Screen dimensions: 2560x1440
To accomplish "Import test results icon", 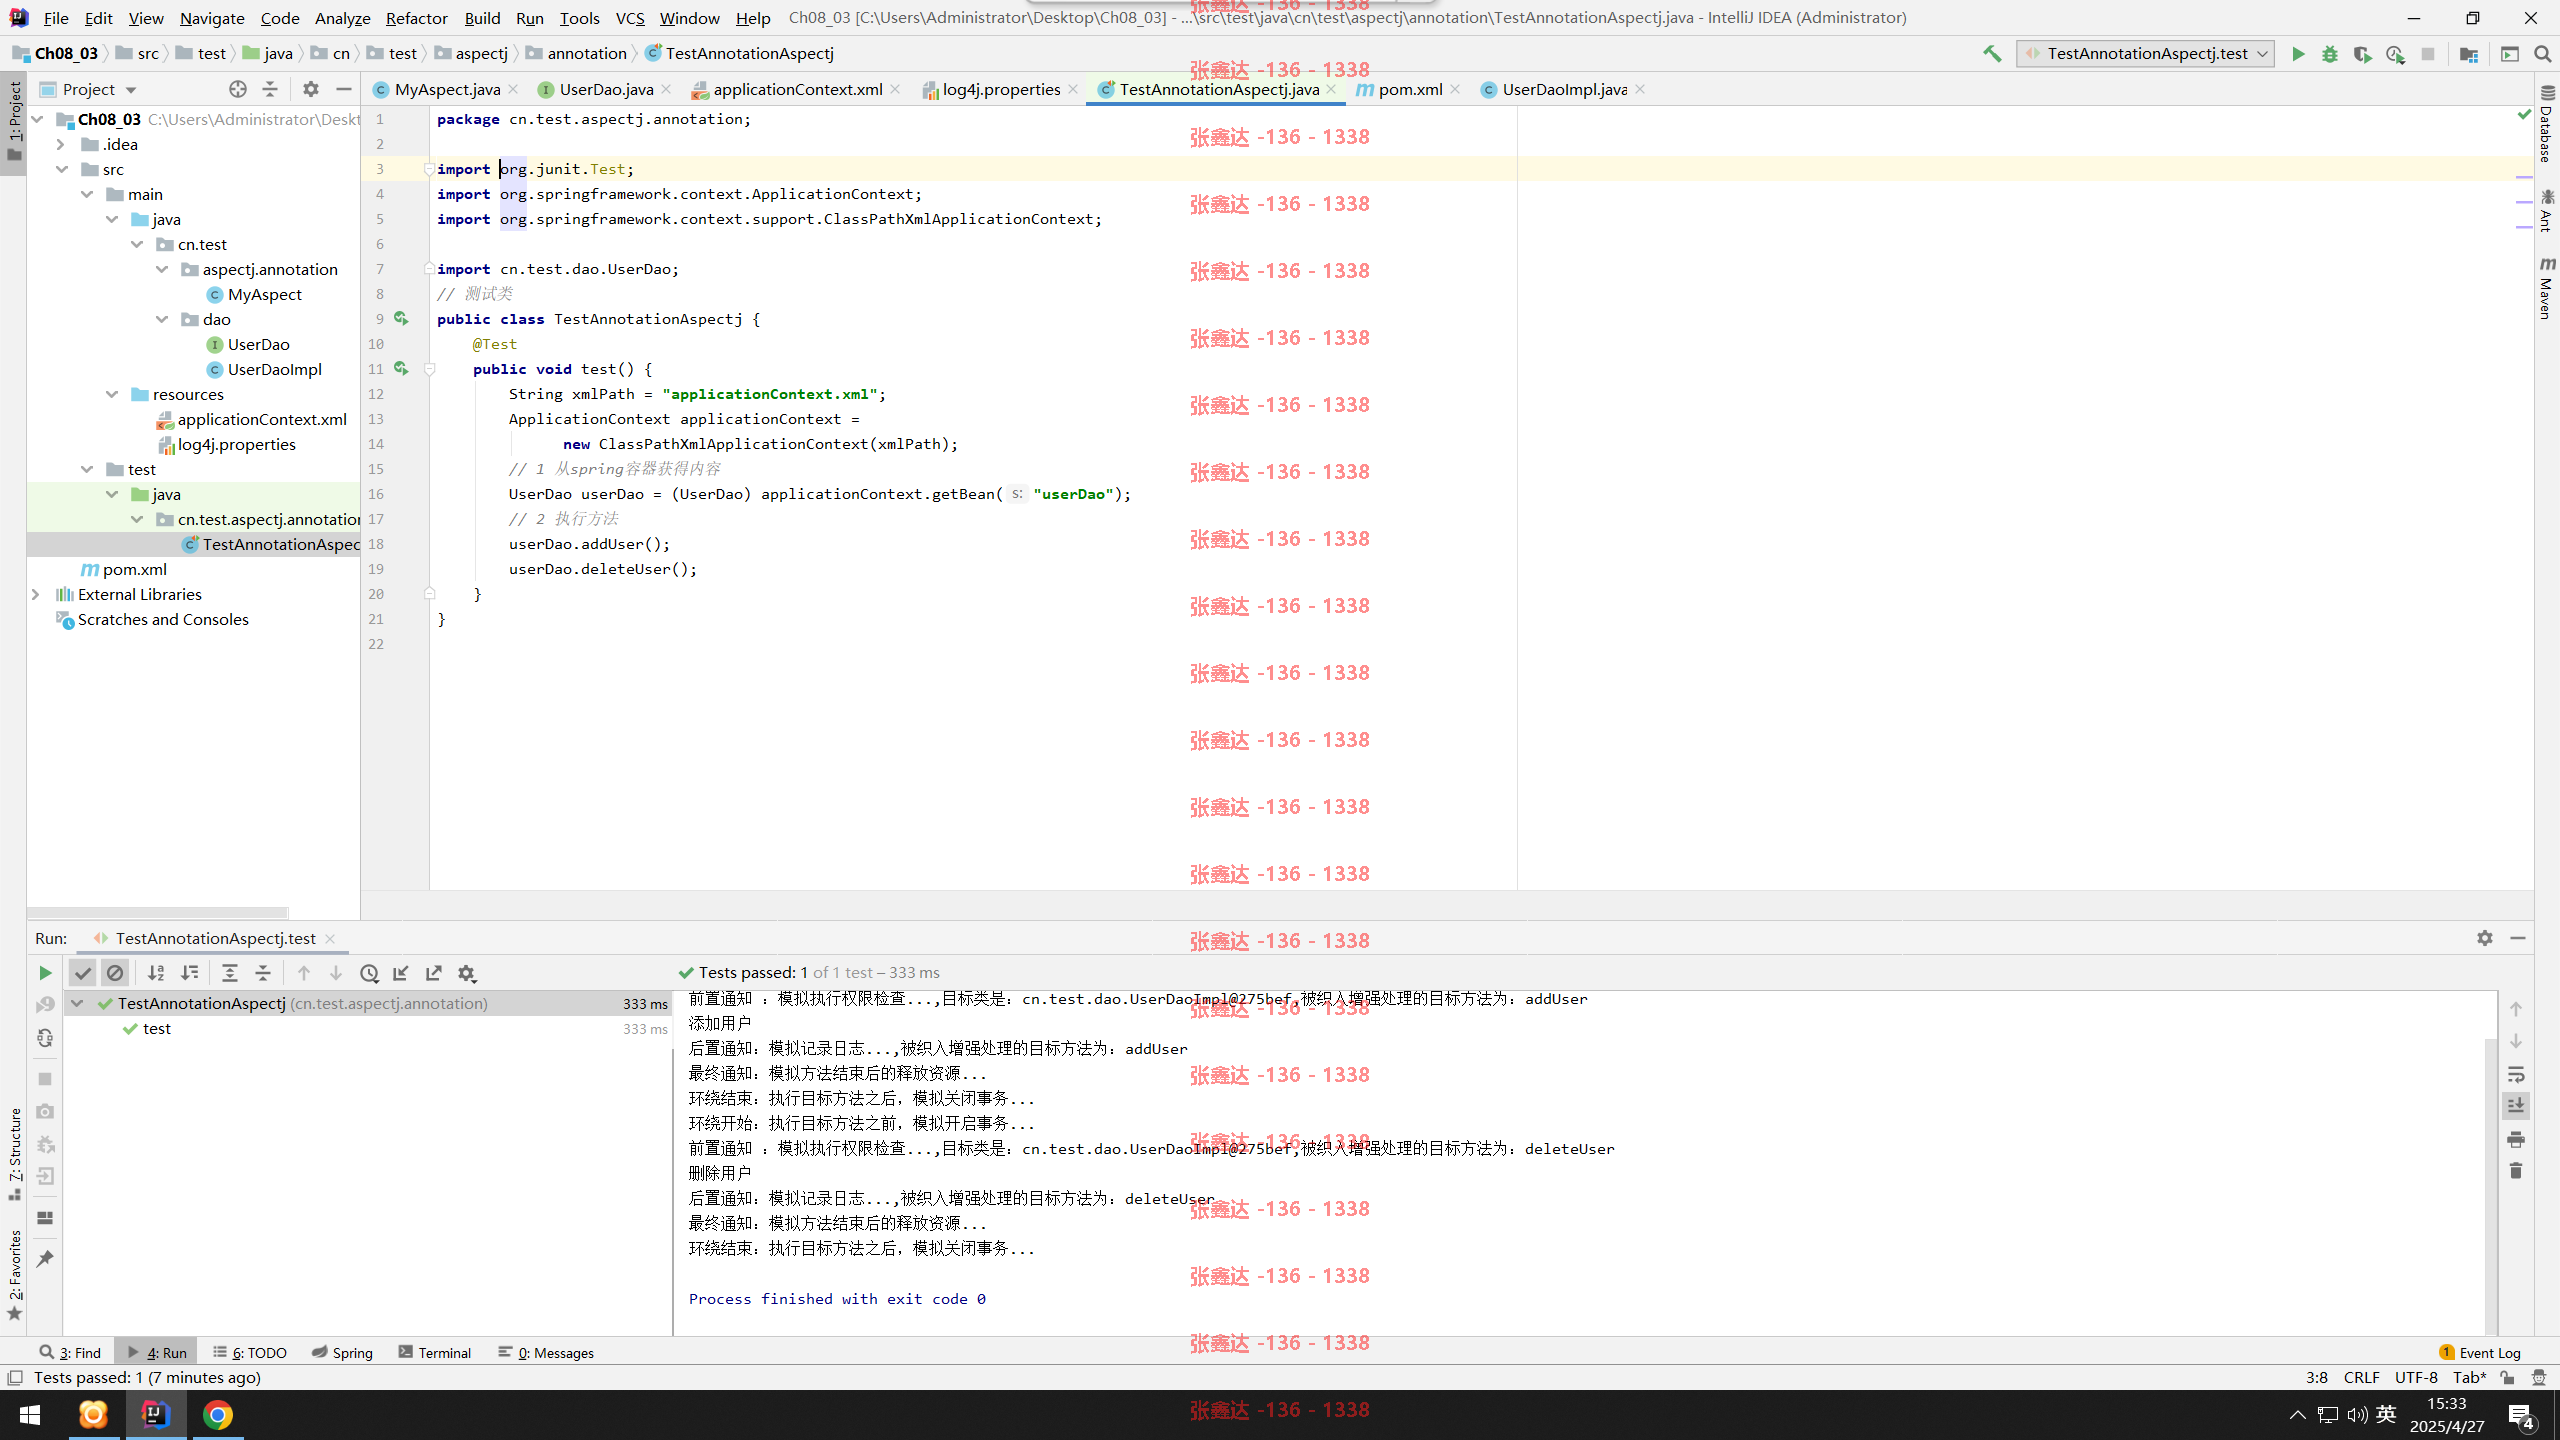I will point(401,973).
